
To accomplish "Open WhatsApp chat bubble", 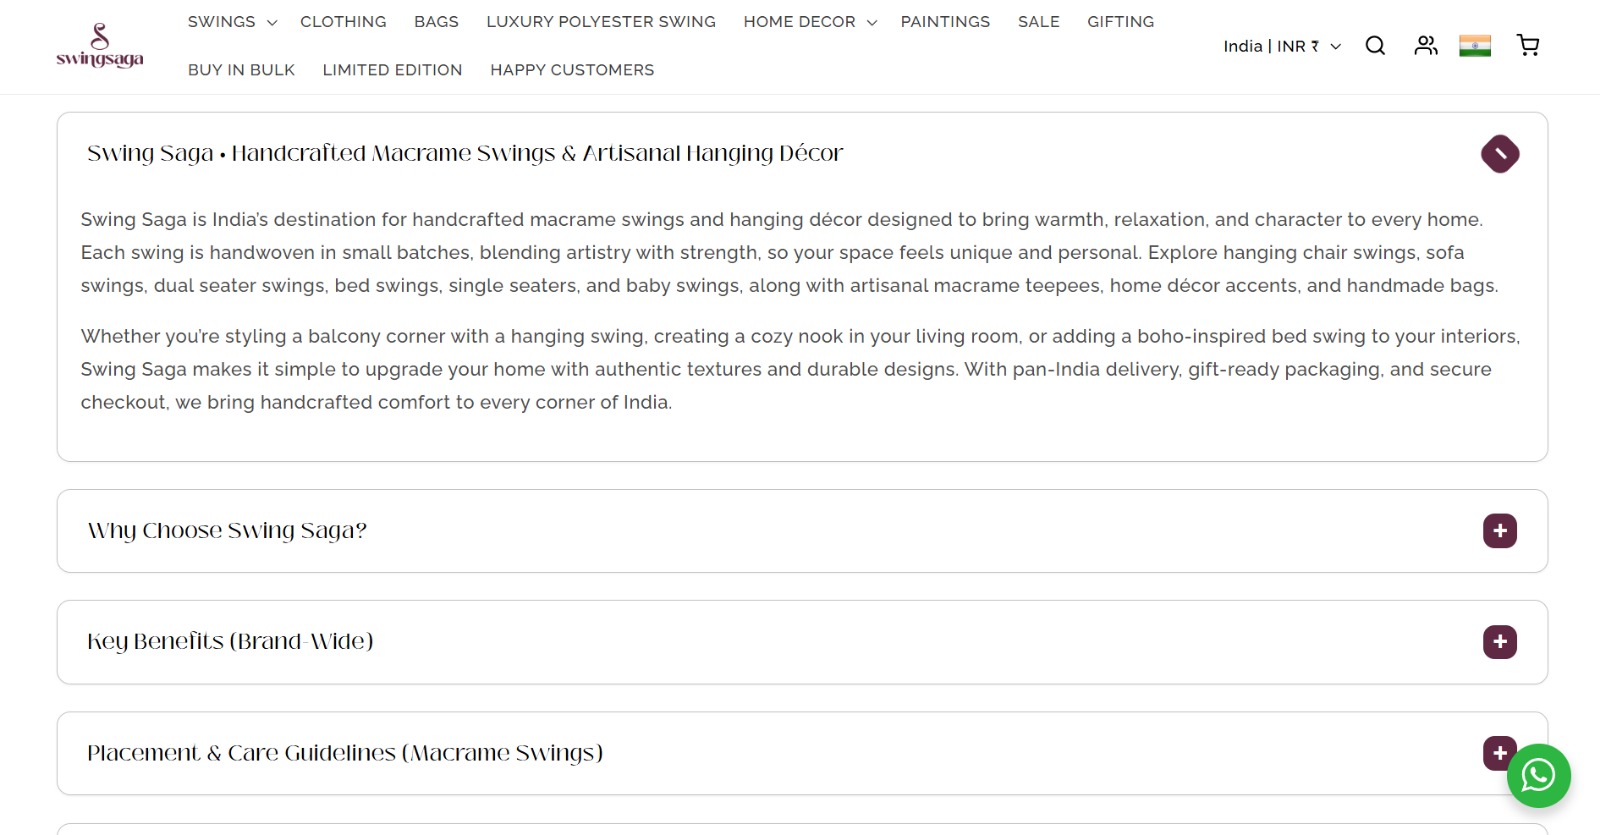I will tap(1539, 776).
